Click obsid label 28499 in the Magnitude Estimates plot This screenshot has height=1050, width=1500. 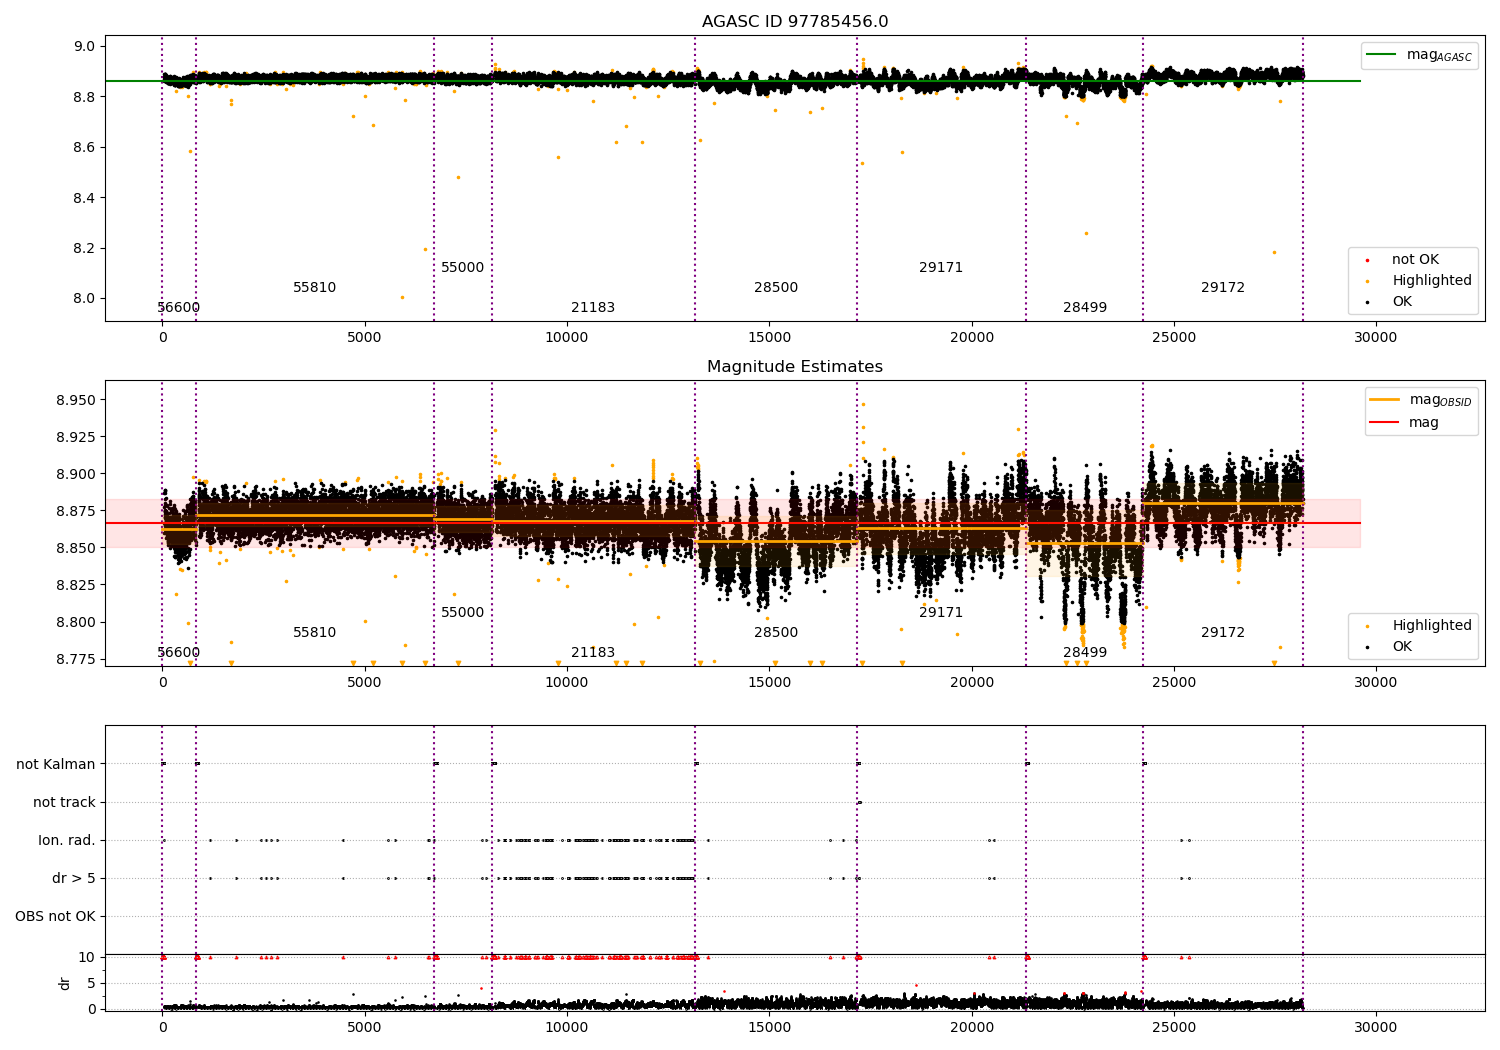click(x=1085, y=653)
